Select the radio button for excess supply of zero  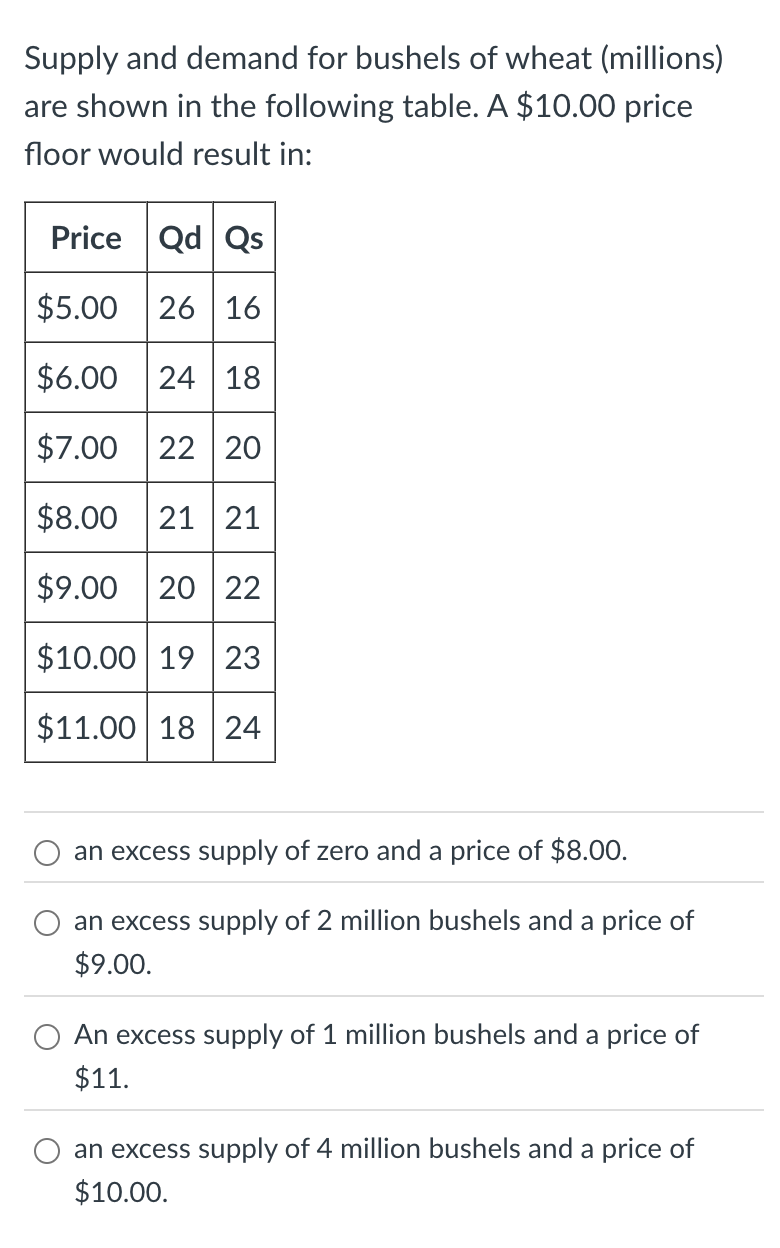pyautogui.click(x=46, y=851)
